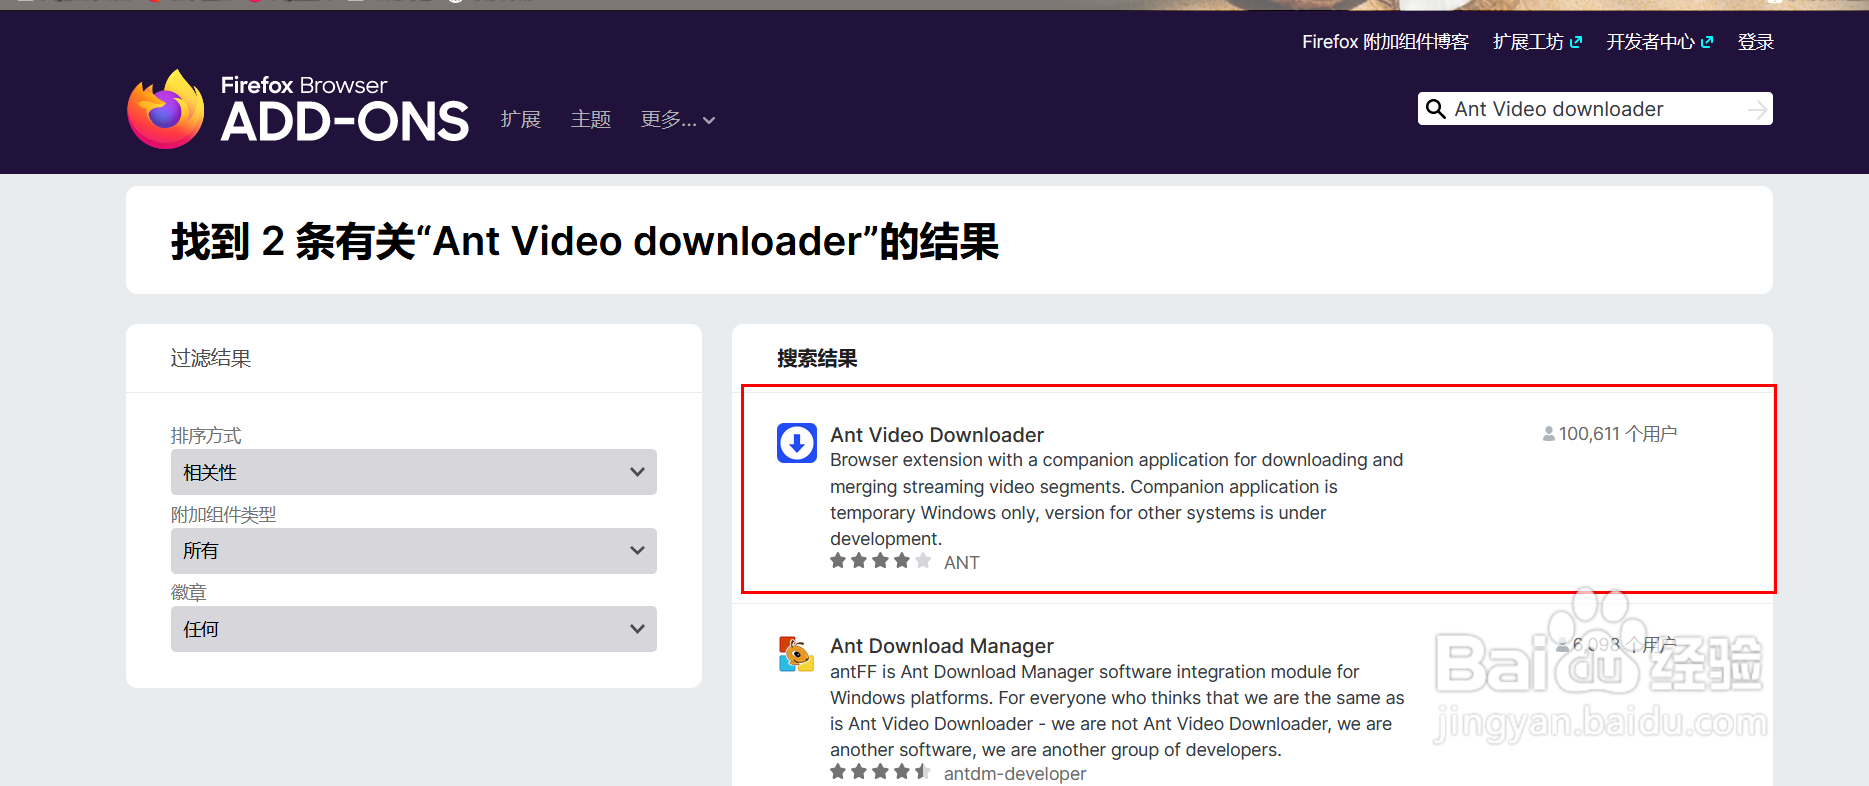Click the Firefox logo icon

[x=166, y=109]
